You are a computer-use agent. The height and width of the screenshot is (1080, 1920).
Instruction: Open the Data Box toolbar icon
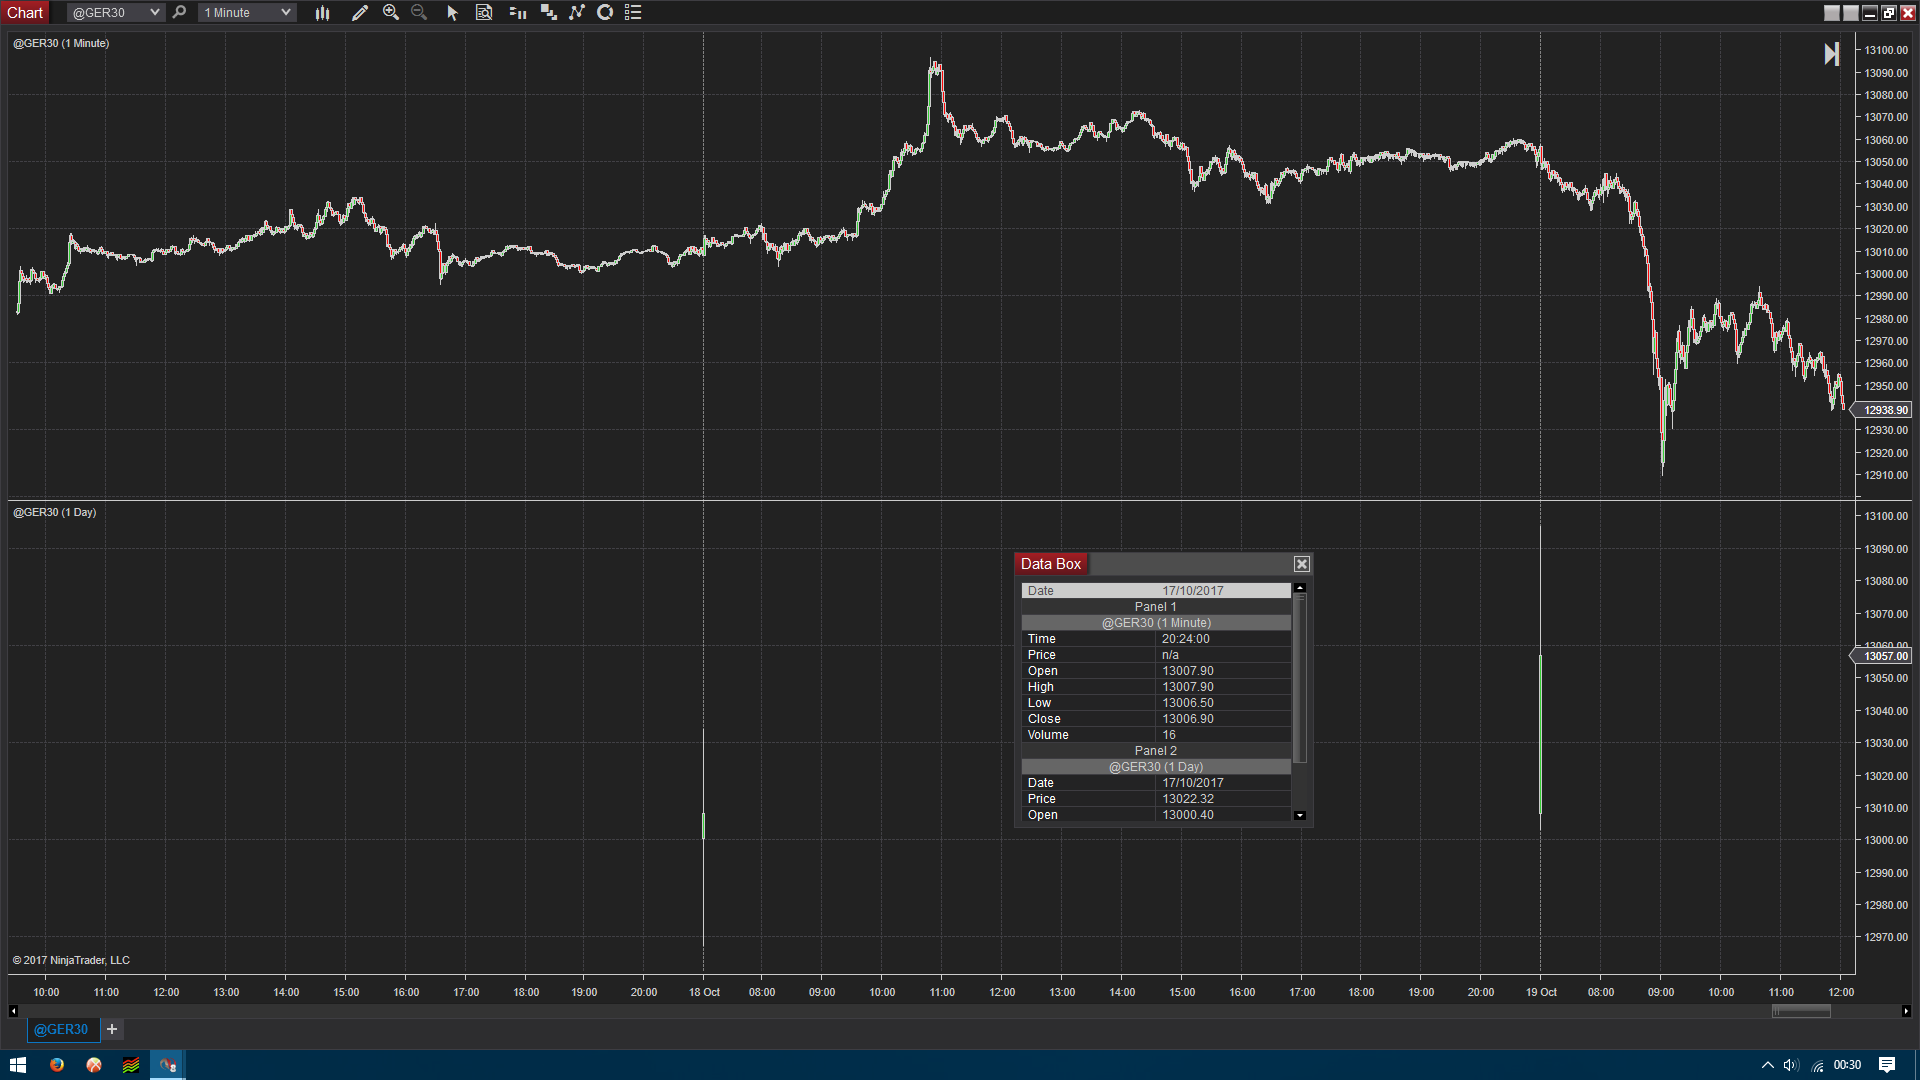(484, 13)
